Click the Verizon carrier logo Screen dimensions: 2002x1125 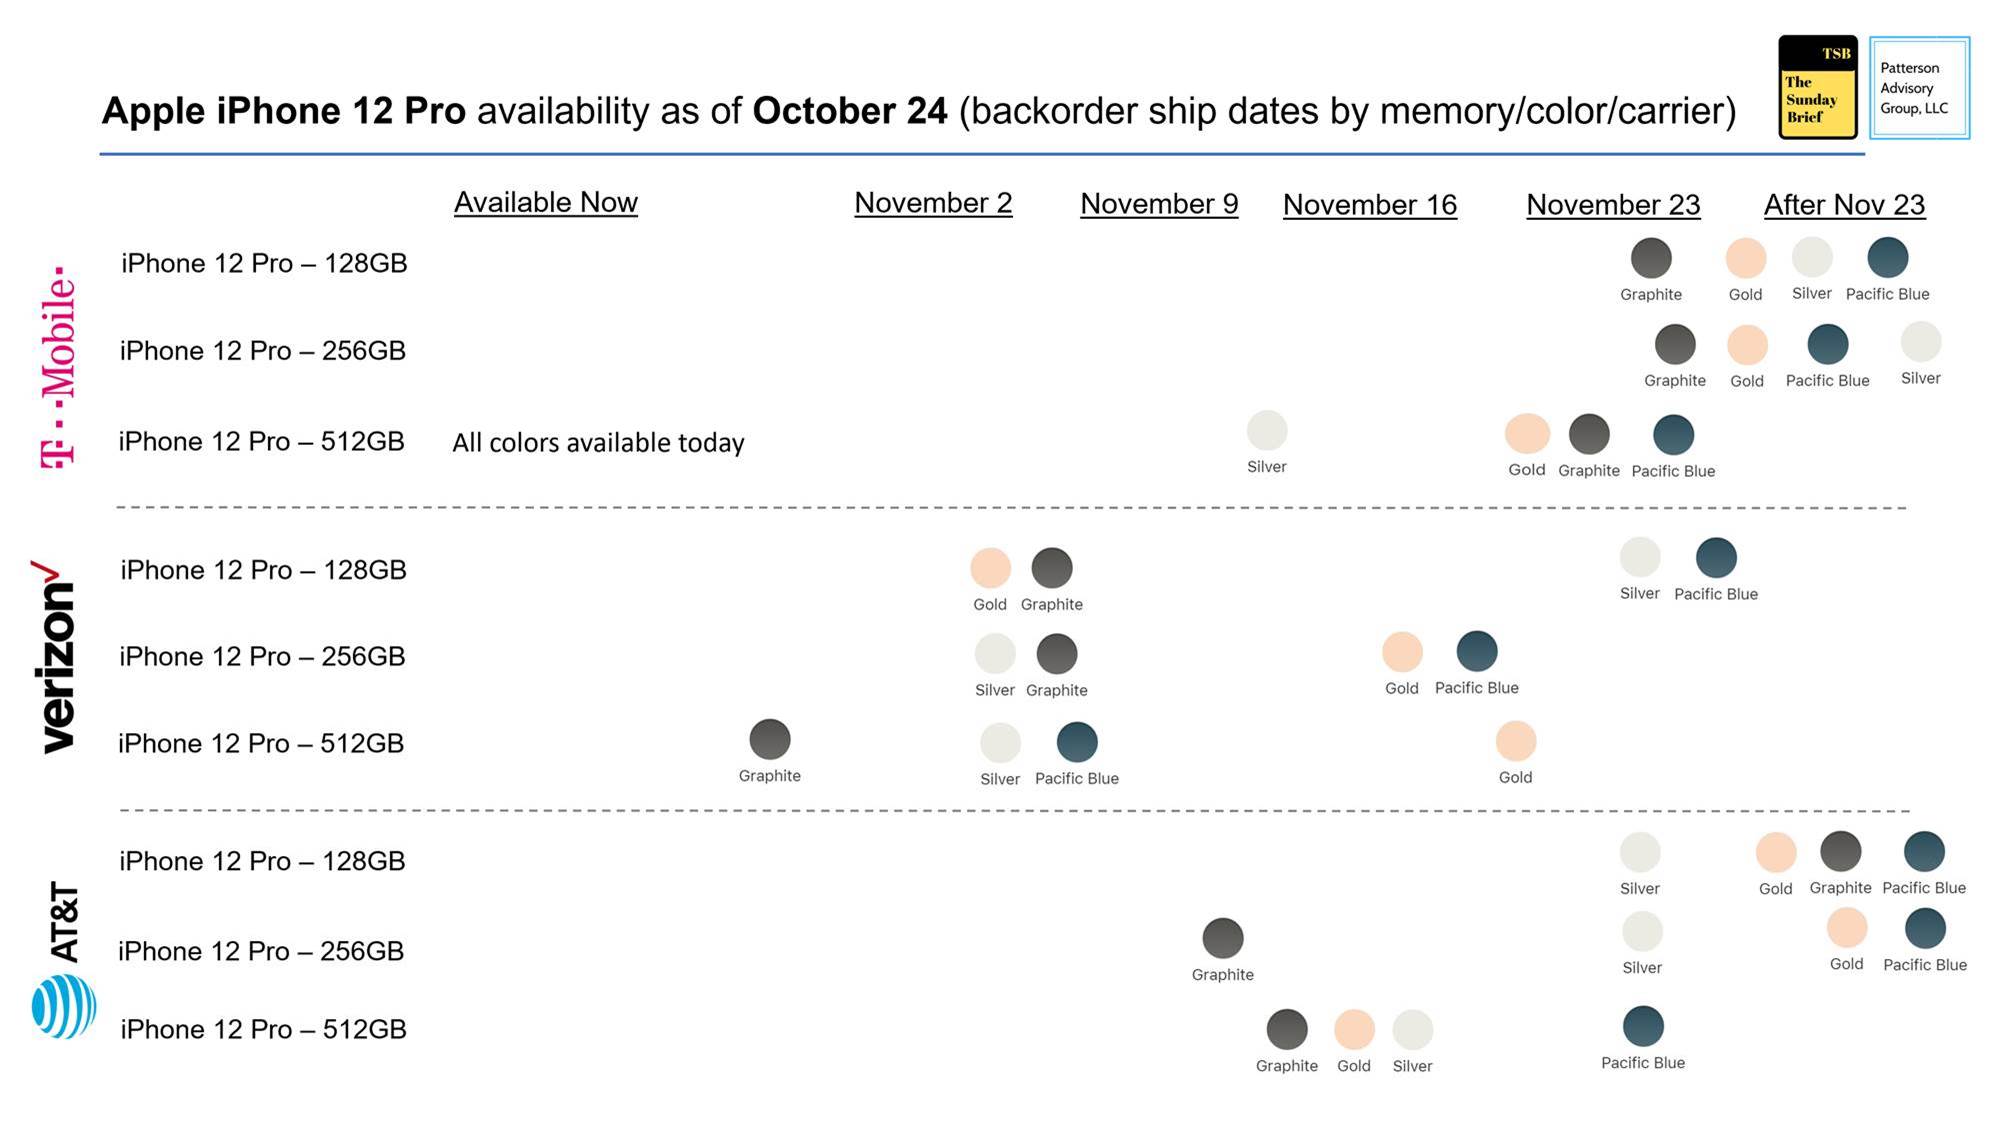(55, 657)
